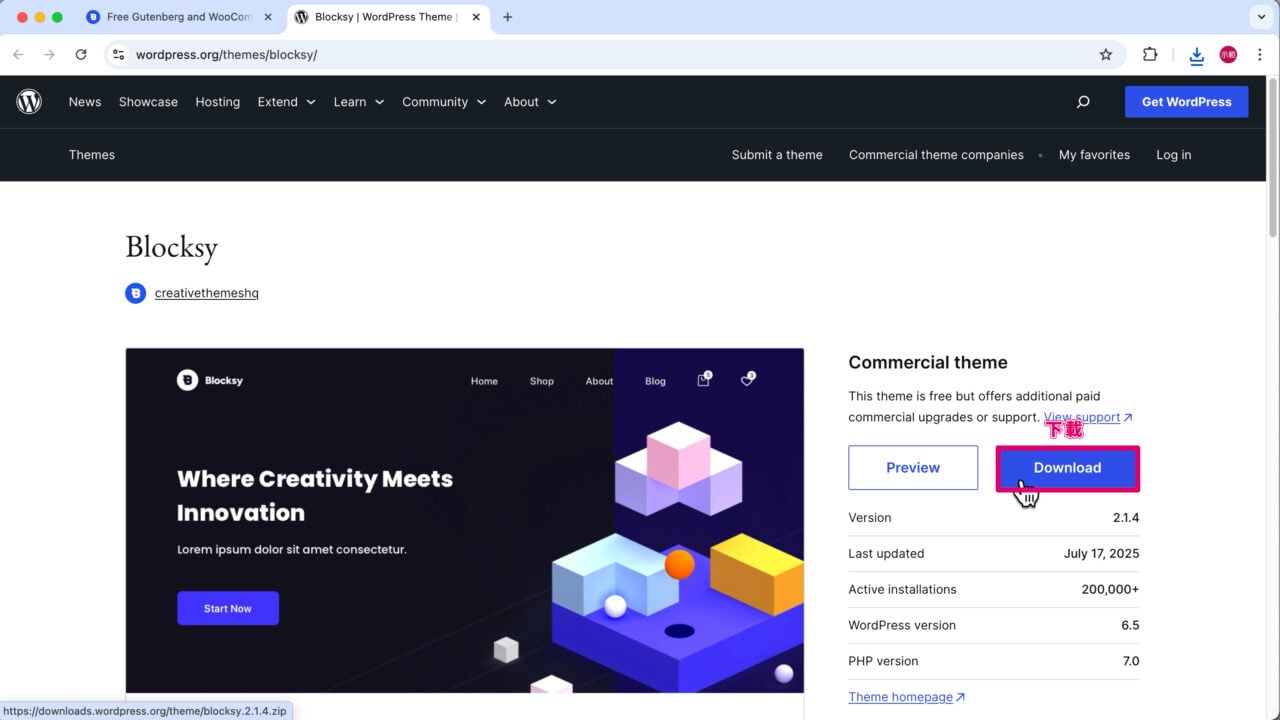This screenshot has height=720, width=1280.
Task: Open the Showcase menu item
Action: click(148, 102)
